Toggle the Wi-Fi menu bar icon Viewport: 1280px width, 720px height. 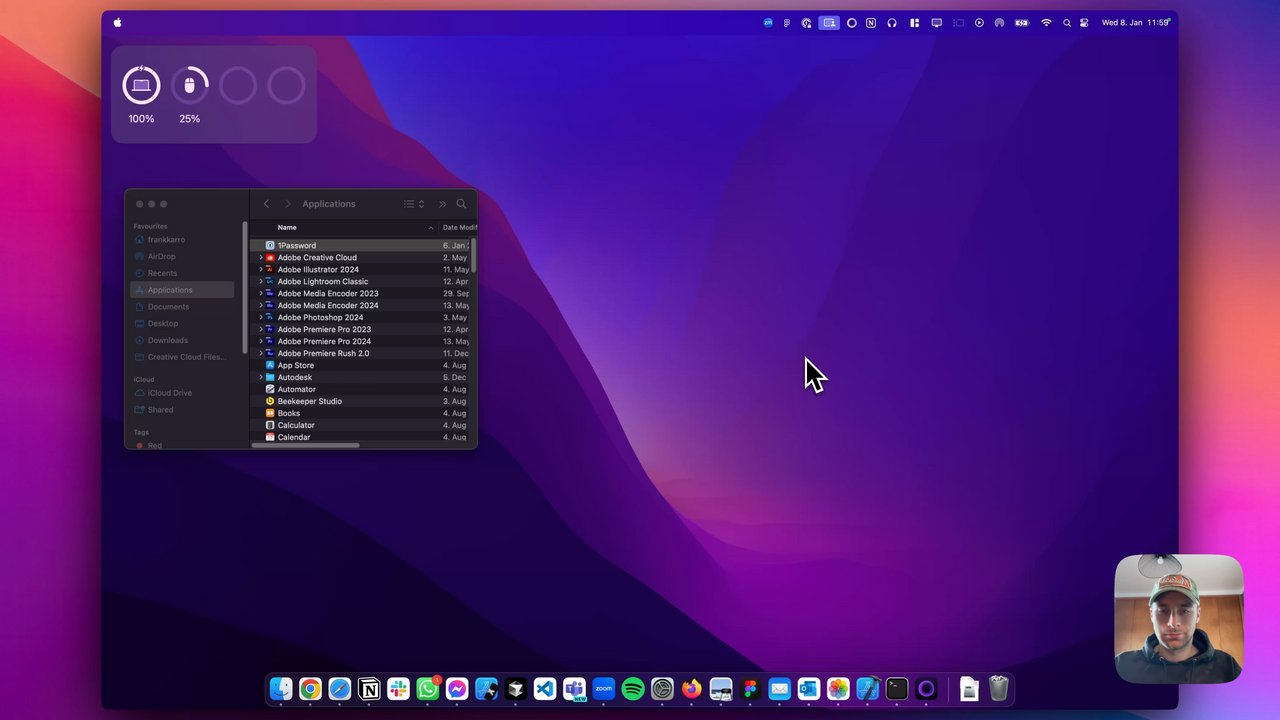coord(1046,23)
